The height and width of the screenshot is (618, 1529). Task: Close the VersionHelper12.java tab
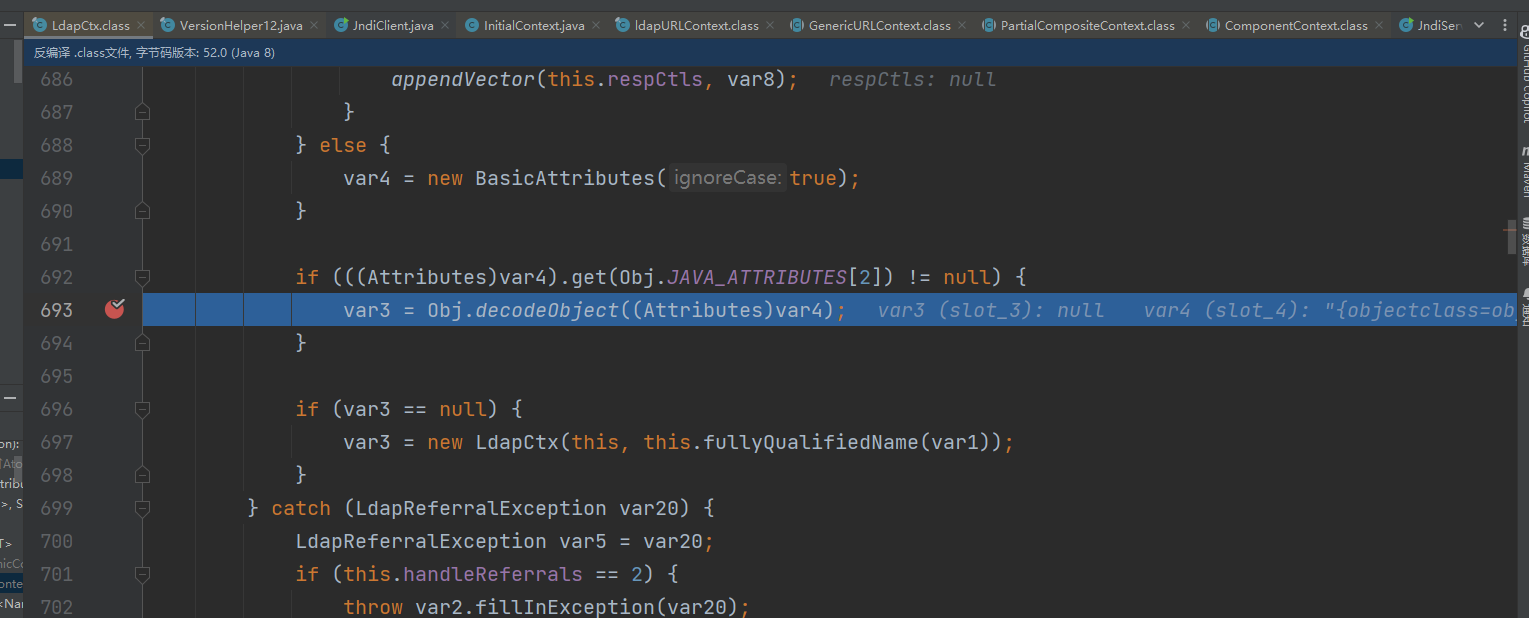click(312, 25)
